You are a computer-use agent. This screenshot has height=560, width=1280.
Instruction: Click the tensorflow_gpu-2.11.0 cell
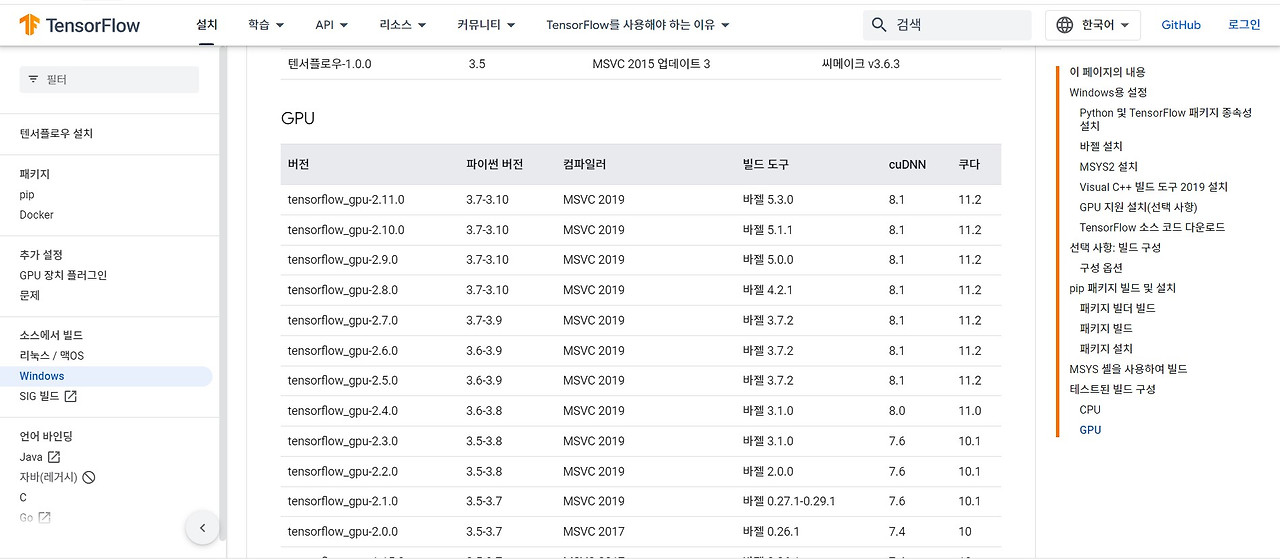point(346,200)
